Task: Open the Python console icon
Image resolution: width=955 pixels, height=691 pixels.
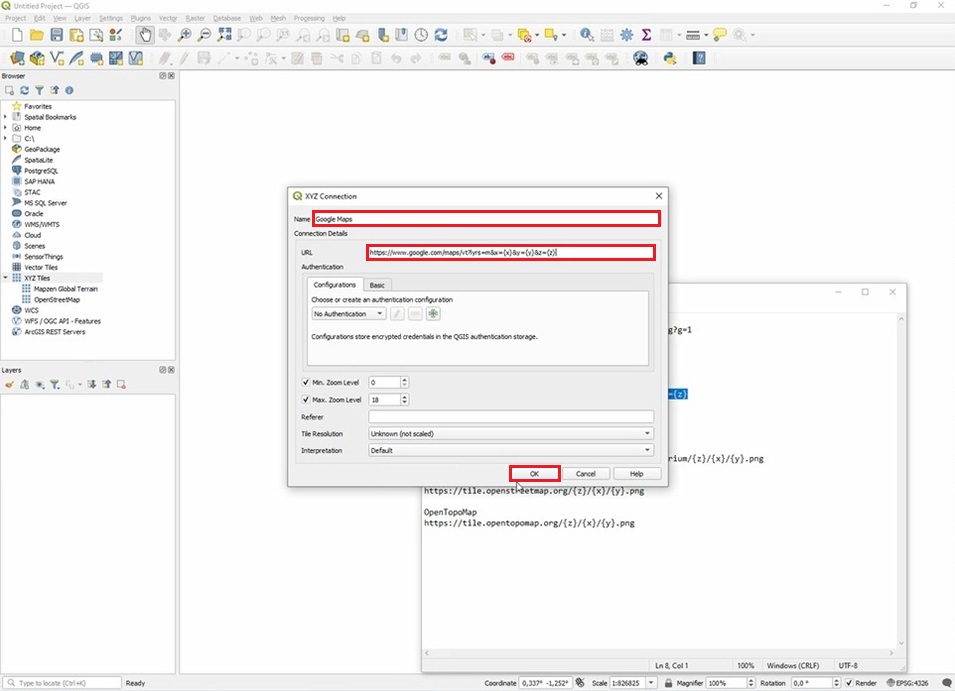Action: pyautogui.click(x=670, y=58)
